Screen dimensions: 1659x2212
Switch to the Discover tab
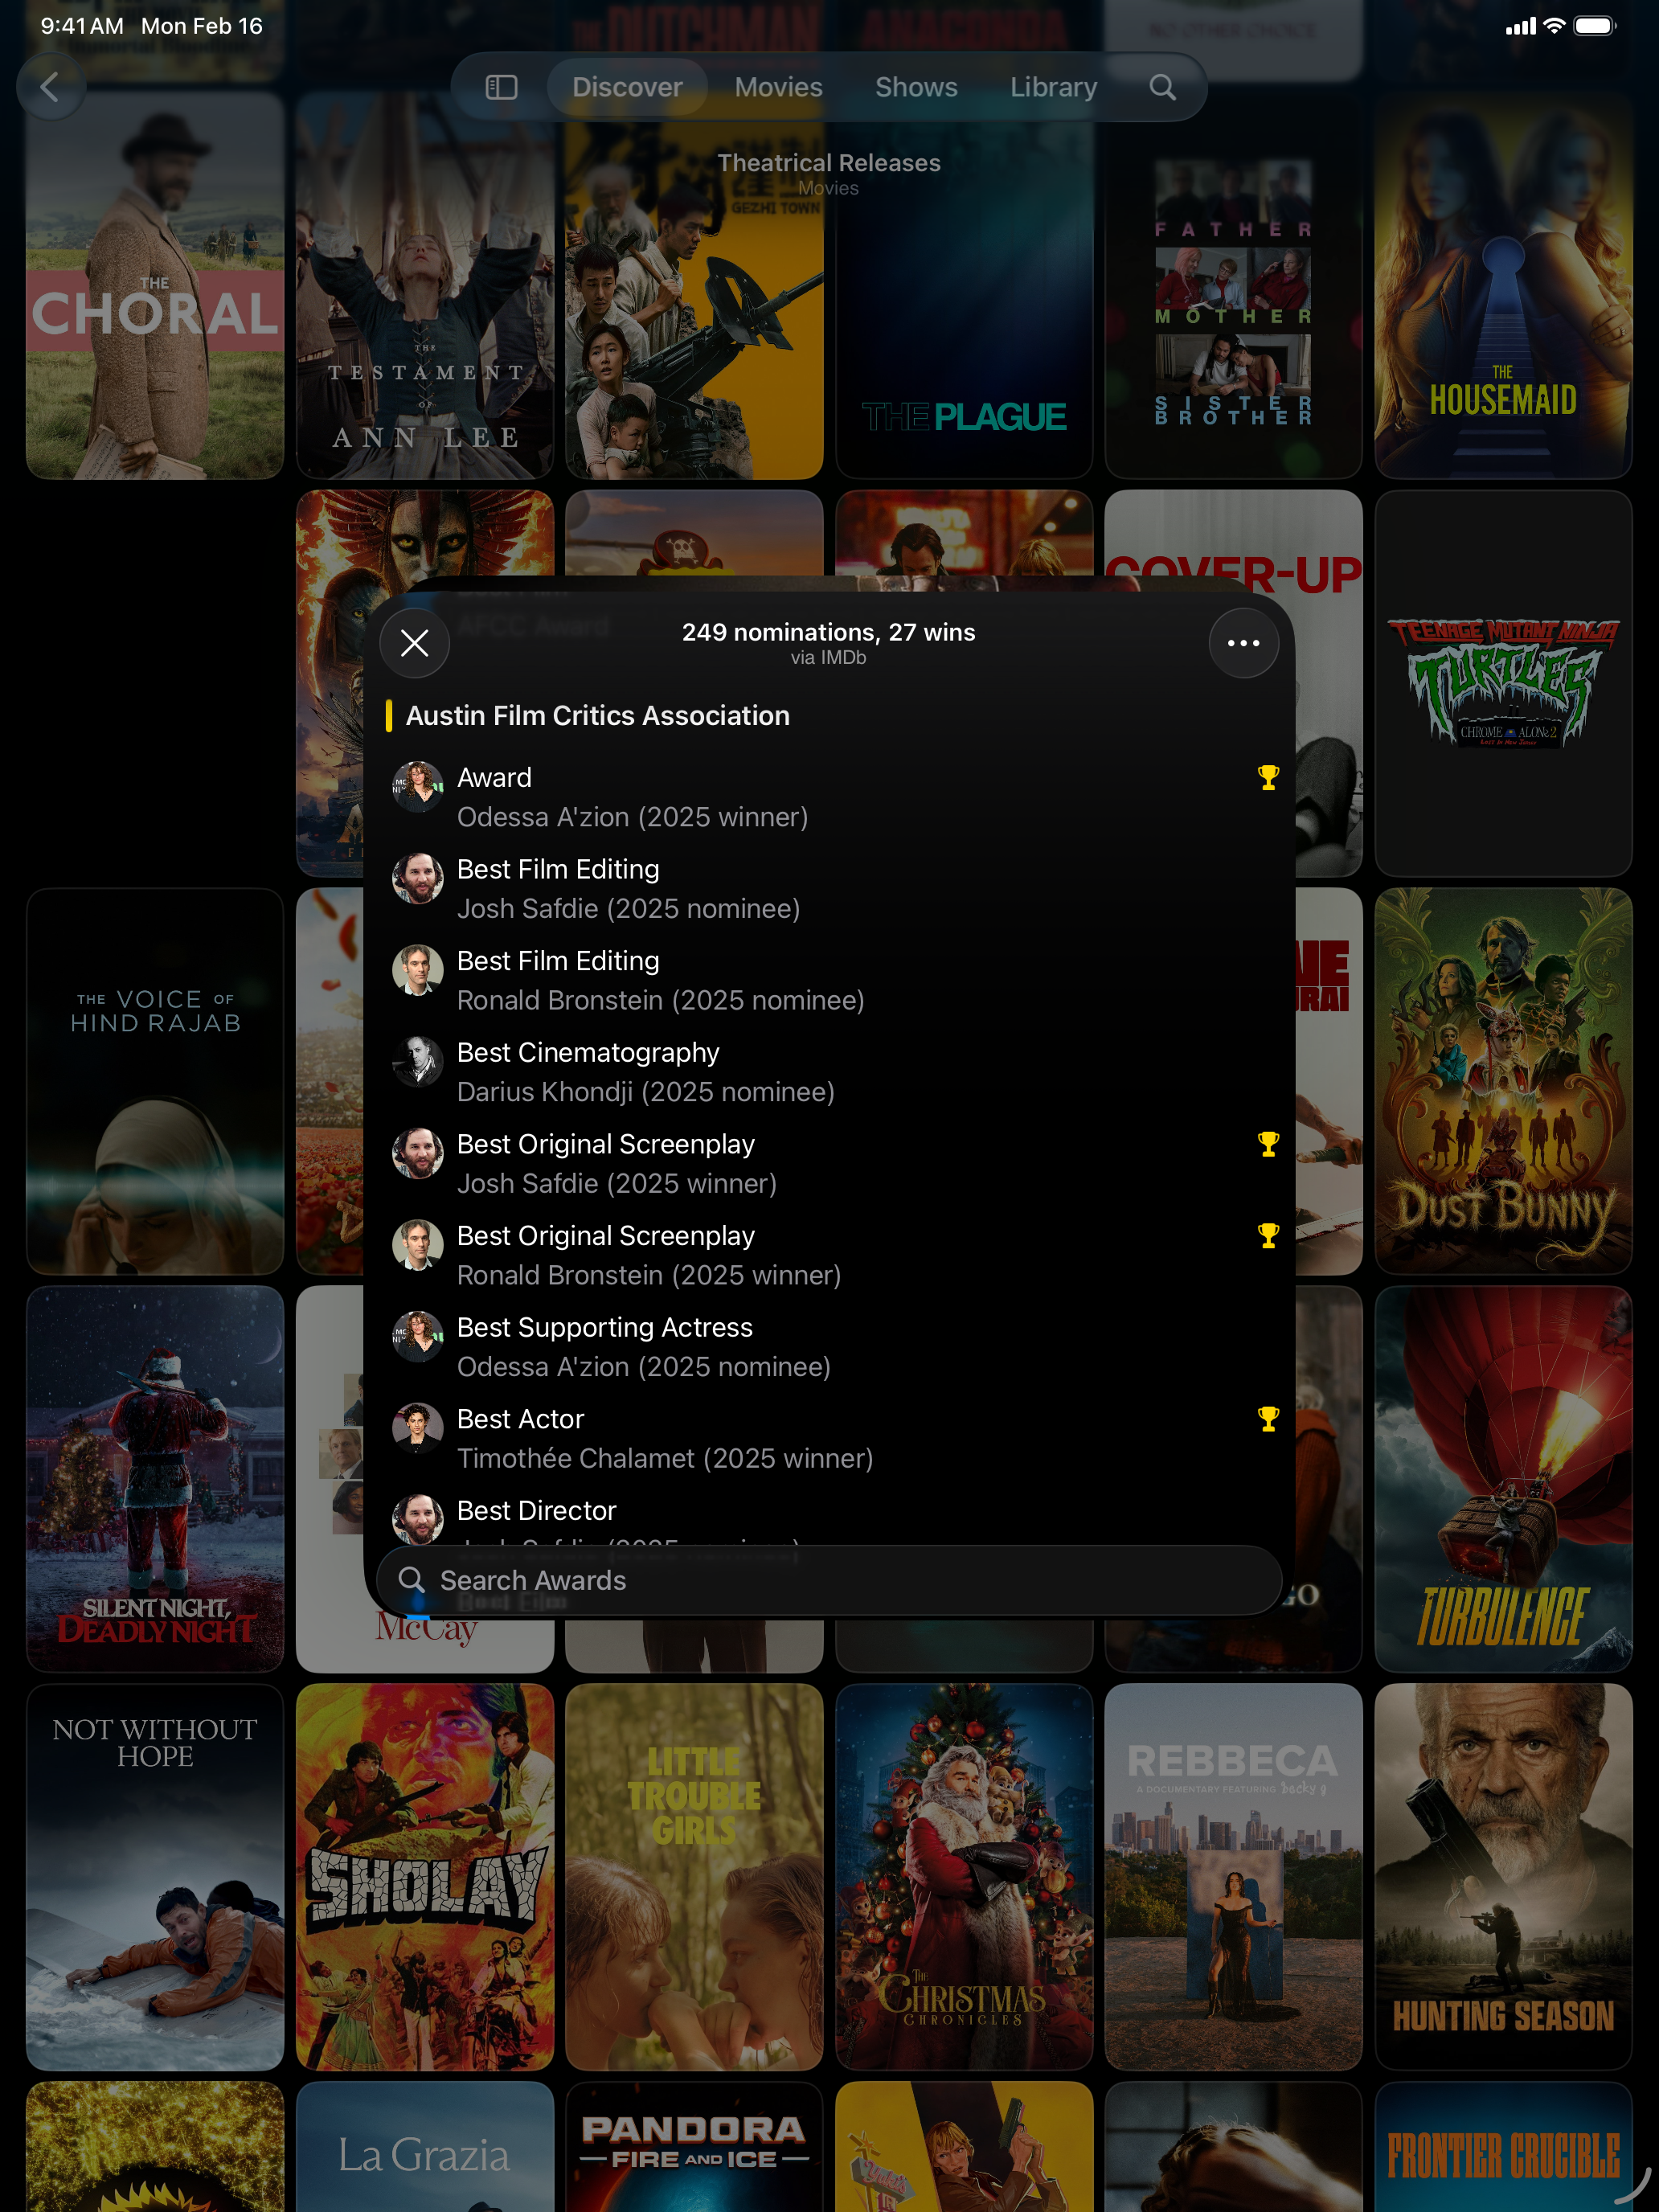(627, 87)
